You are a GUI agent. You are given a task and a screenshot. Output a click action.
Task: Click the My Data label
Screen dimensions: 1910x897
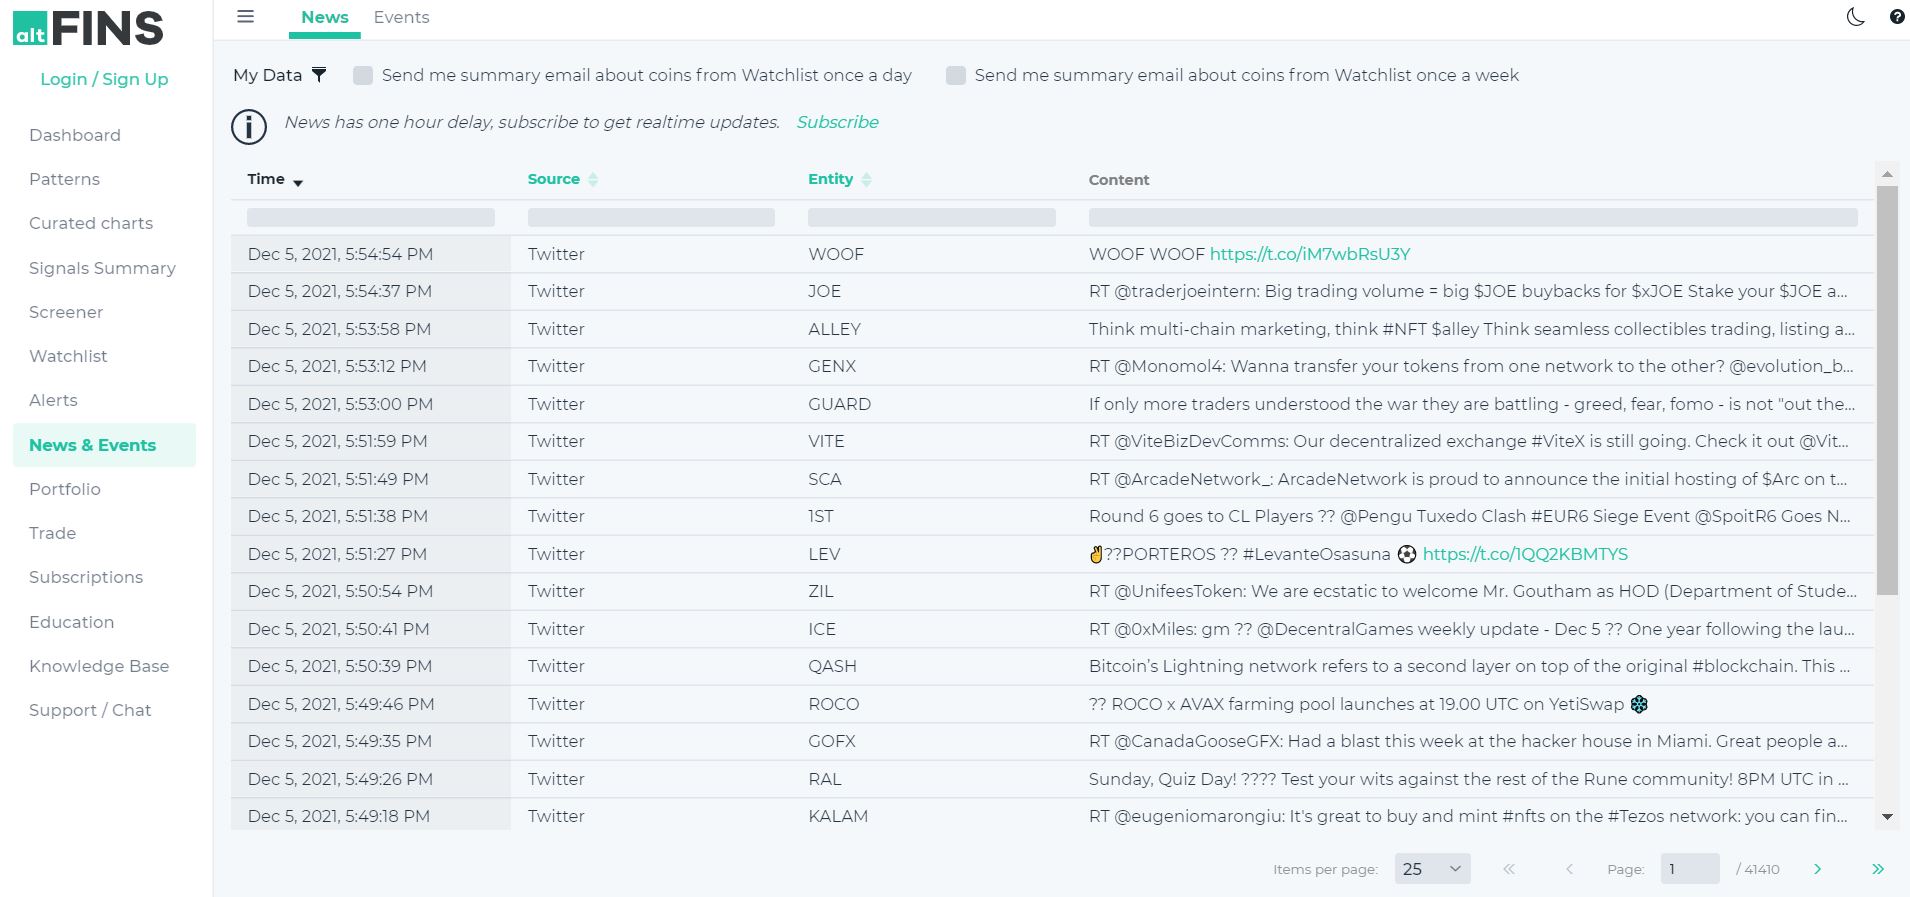[x=267, y=75]
